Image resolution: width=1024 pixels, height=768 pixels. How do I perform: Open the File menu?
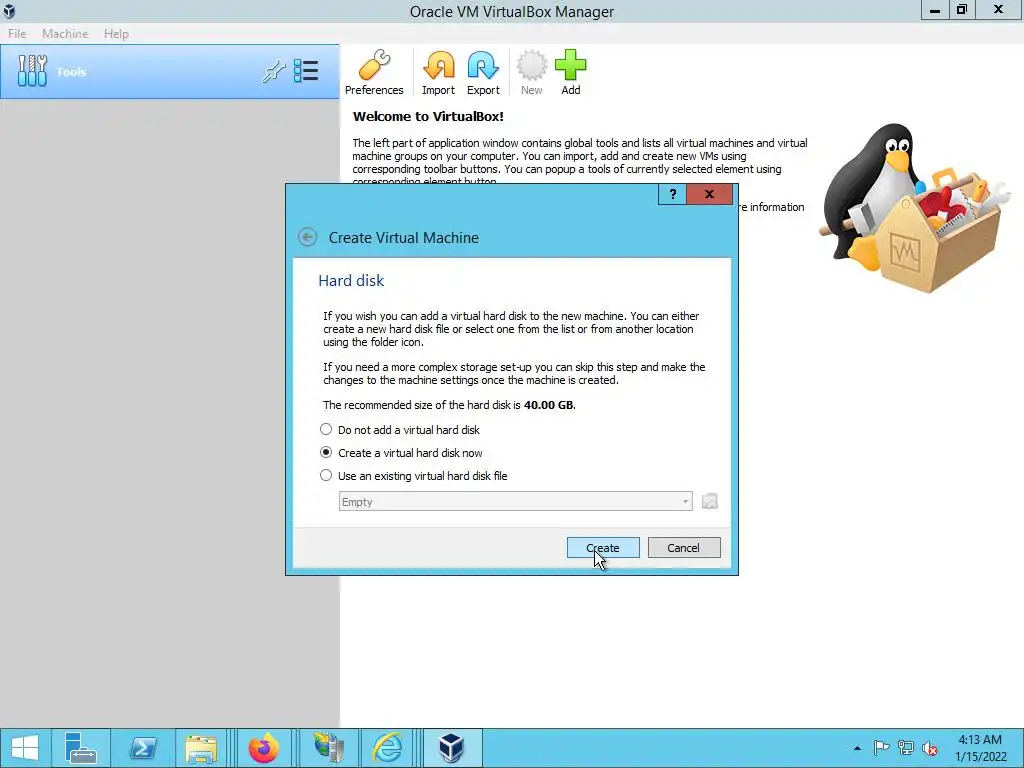coord(17,33)
